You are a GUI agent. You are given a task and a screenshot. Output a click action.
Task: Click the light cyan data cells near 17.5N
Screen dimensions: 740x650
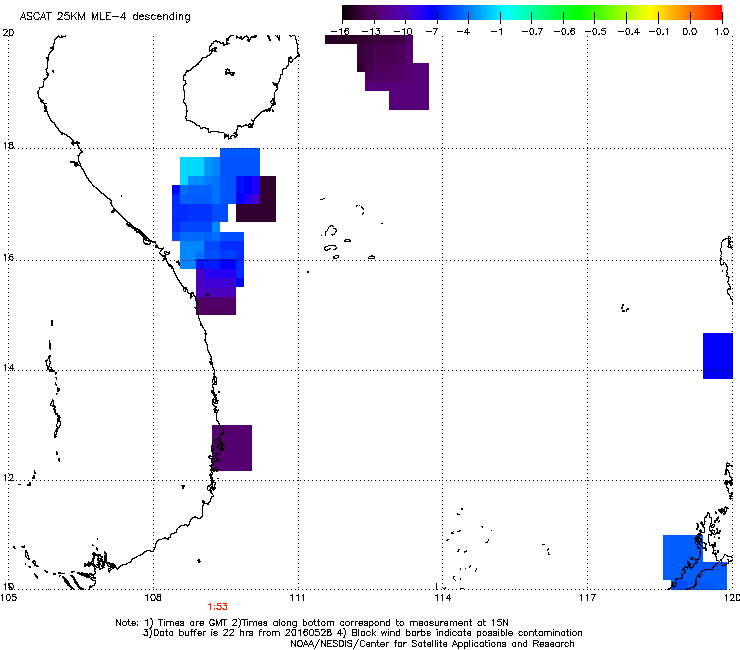[x=192, y=167]
